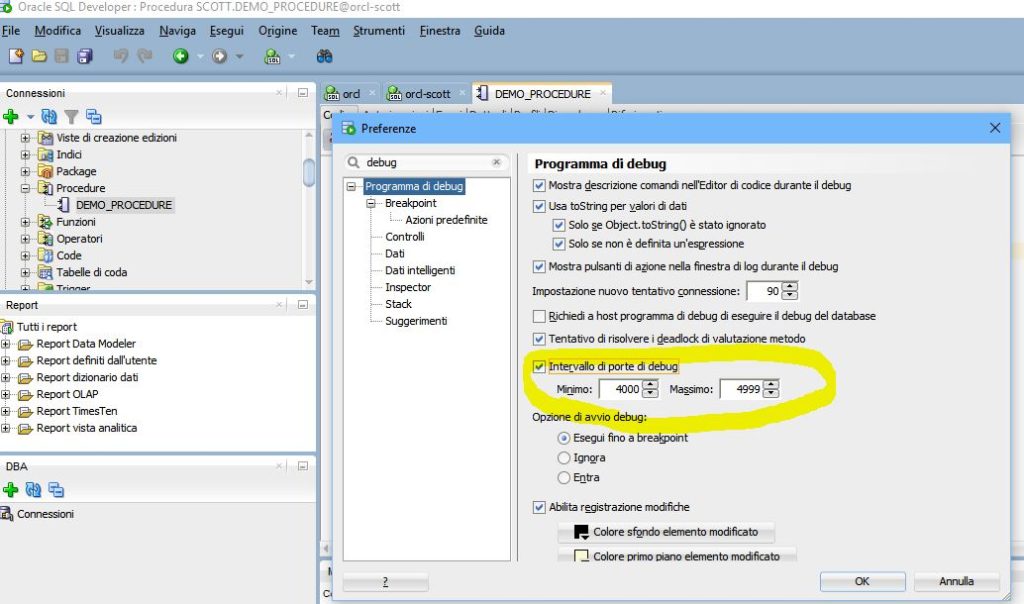Click the green Back navigation arrow
This screenshot has width=1024, height=604.
(x=181, y=56)
